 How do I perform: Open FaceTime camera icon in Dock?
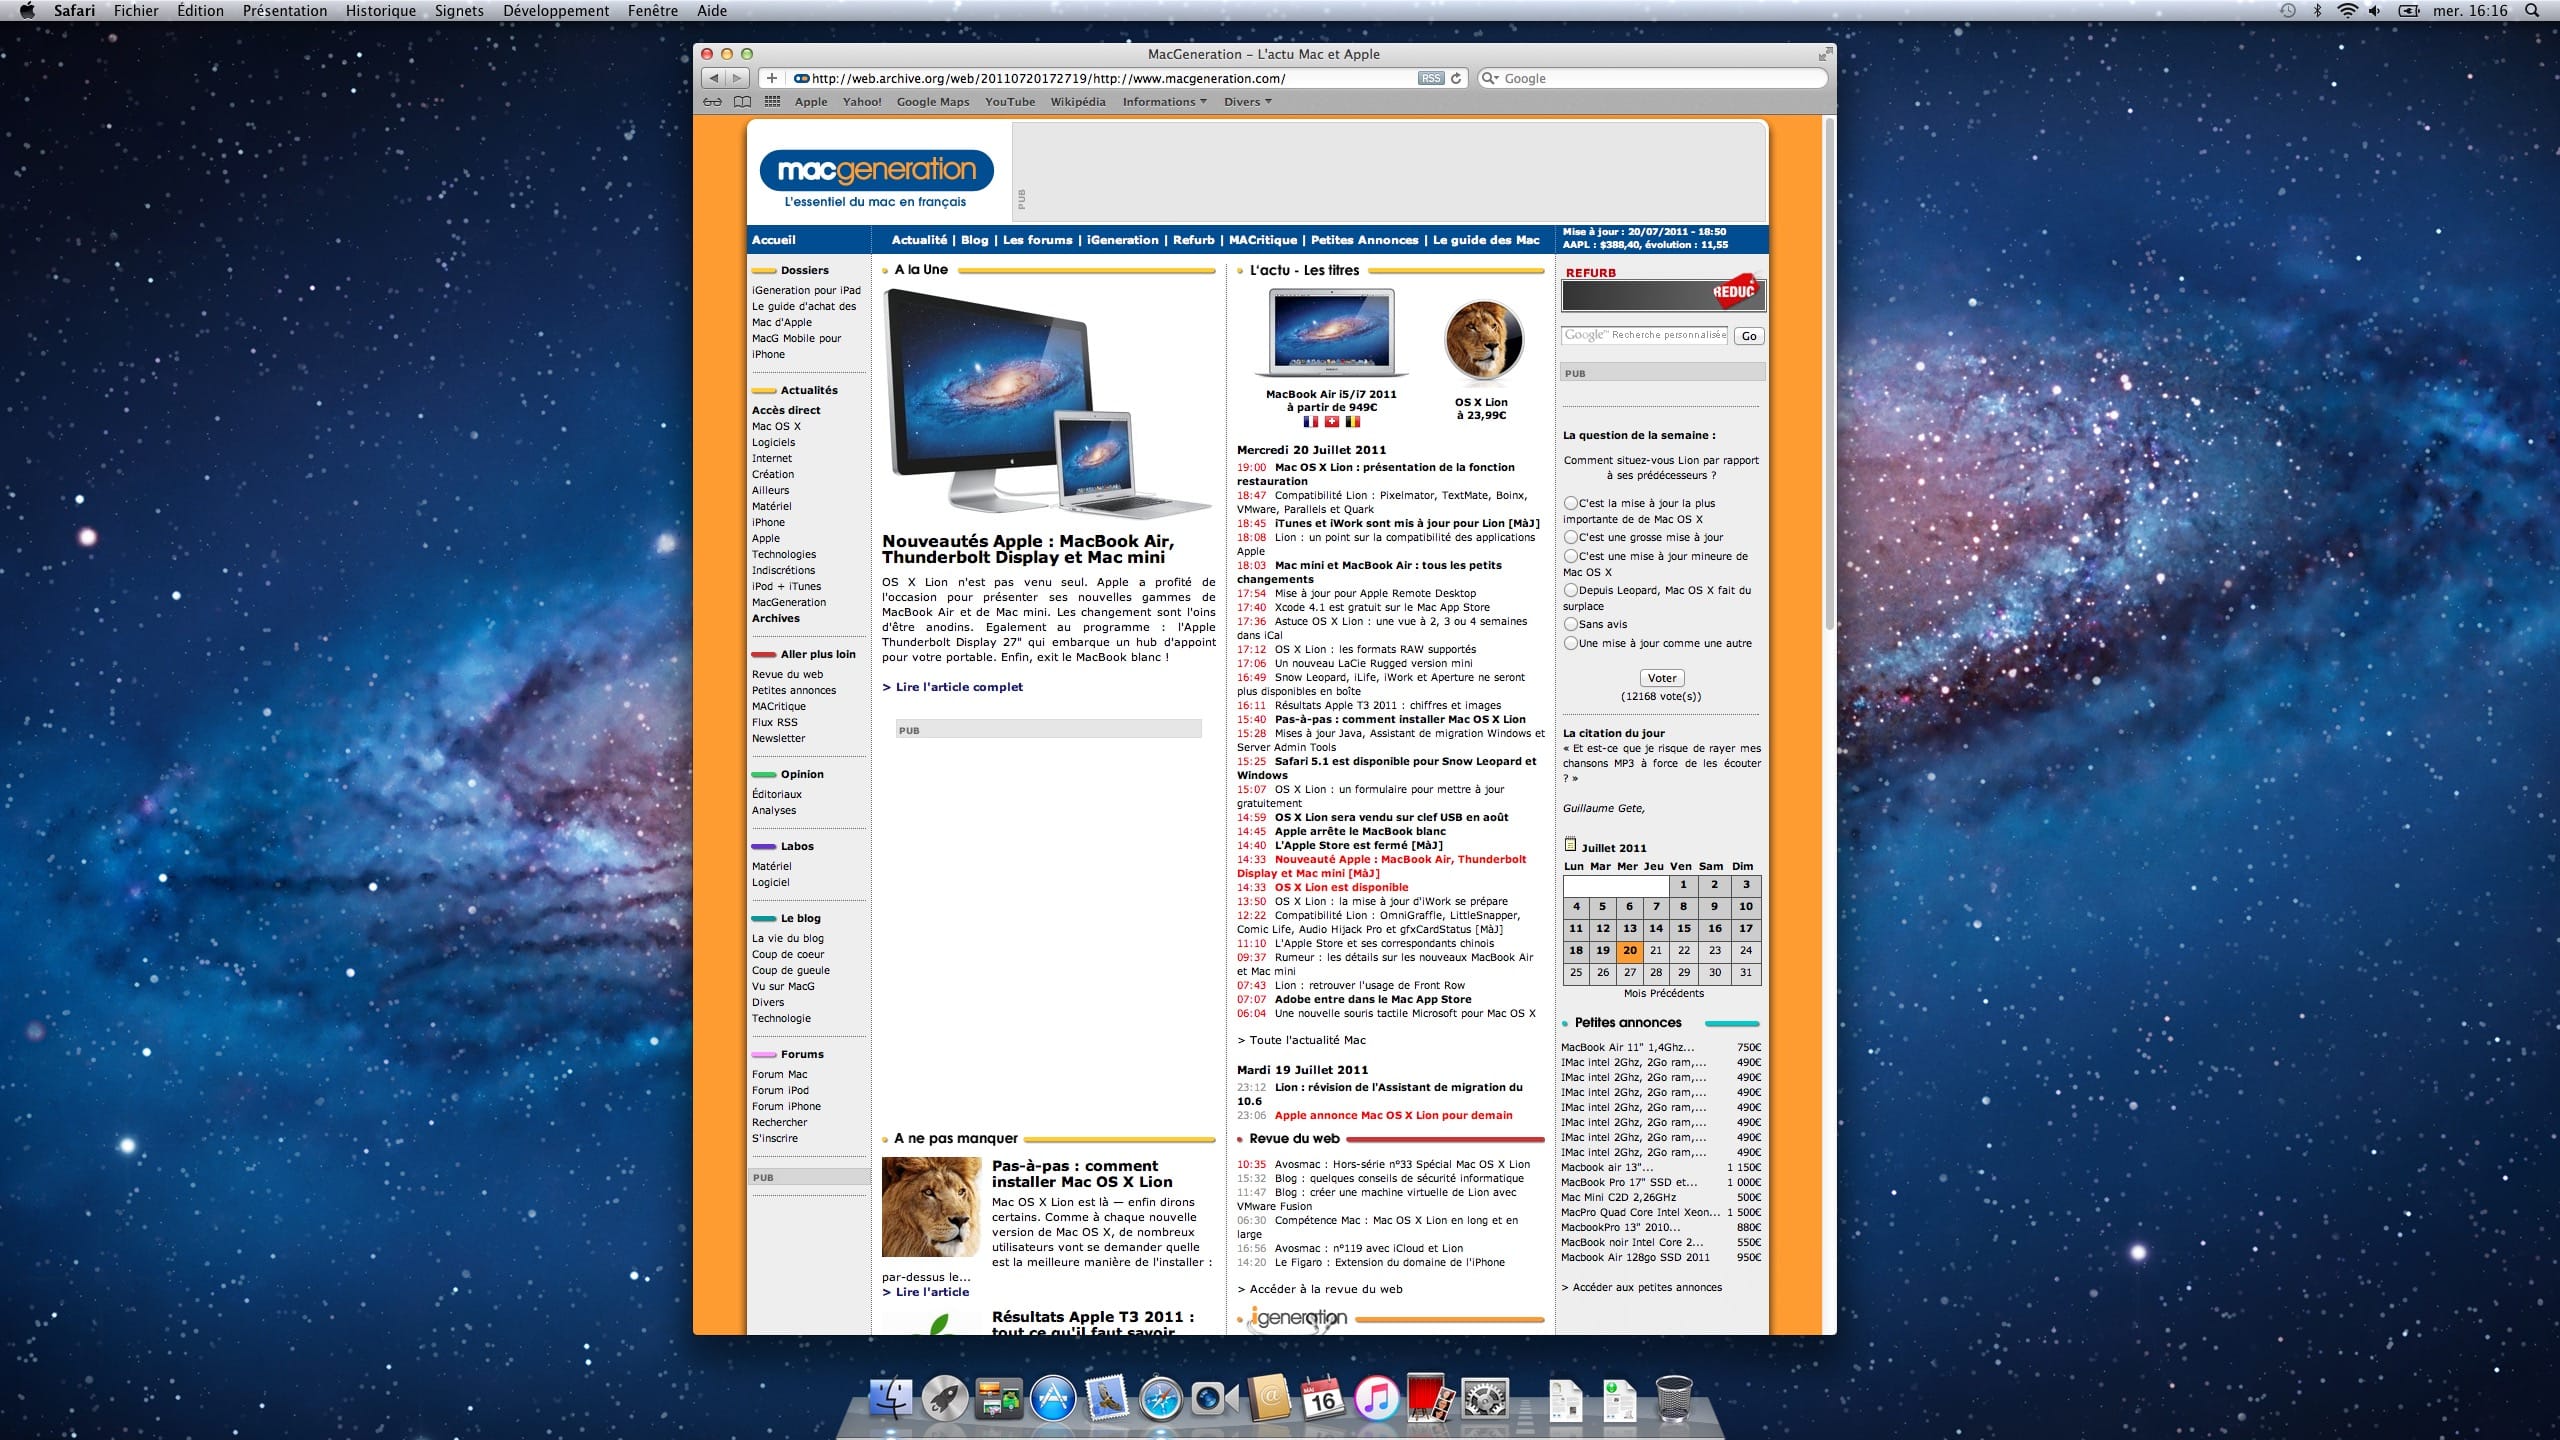coord(1214,1399)
